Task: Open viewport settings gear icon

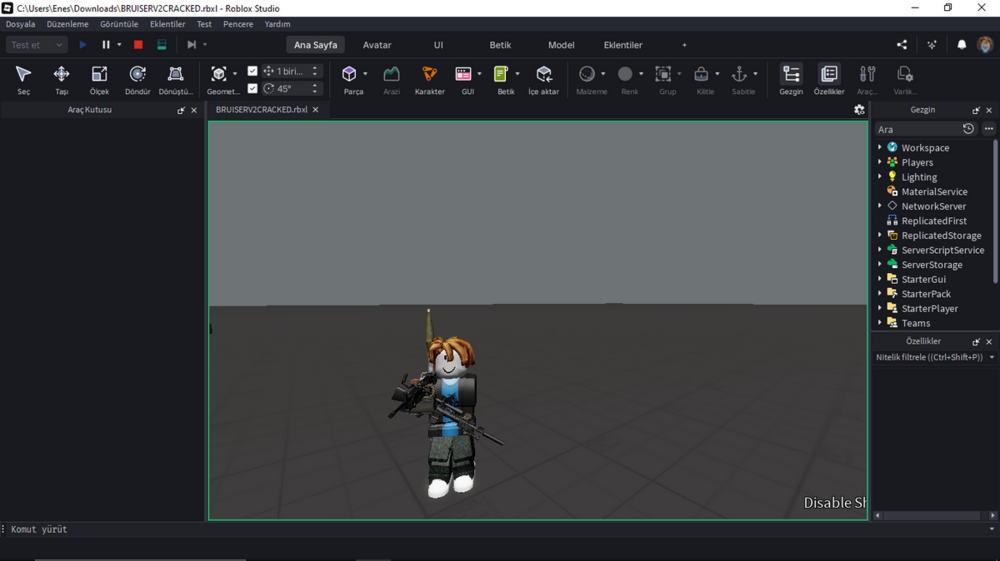Action: pyautogui.click(x=859, y=110)
